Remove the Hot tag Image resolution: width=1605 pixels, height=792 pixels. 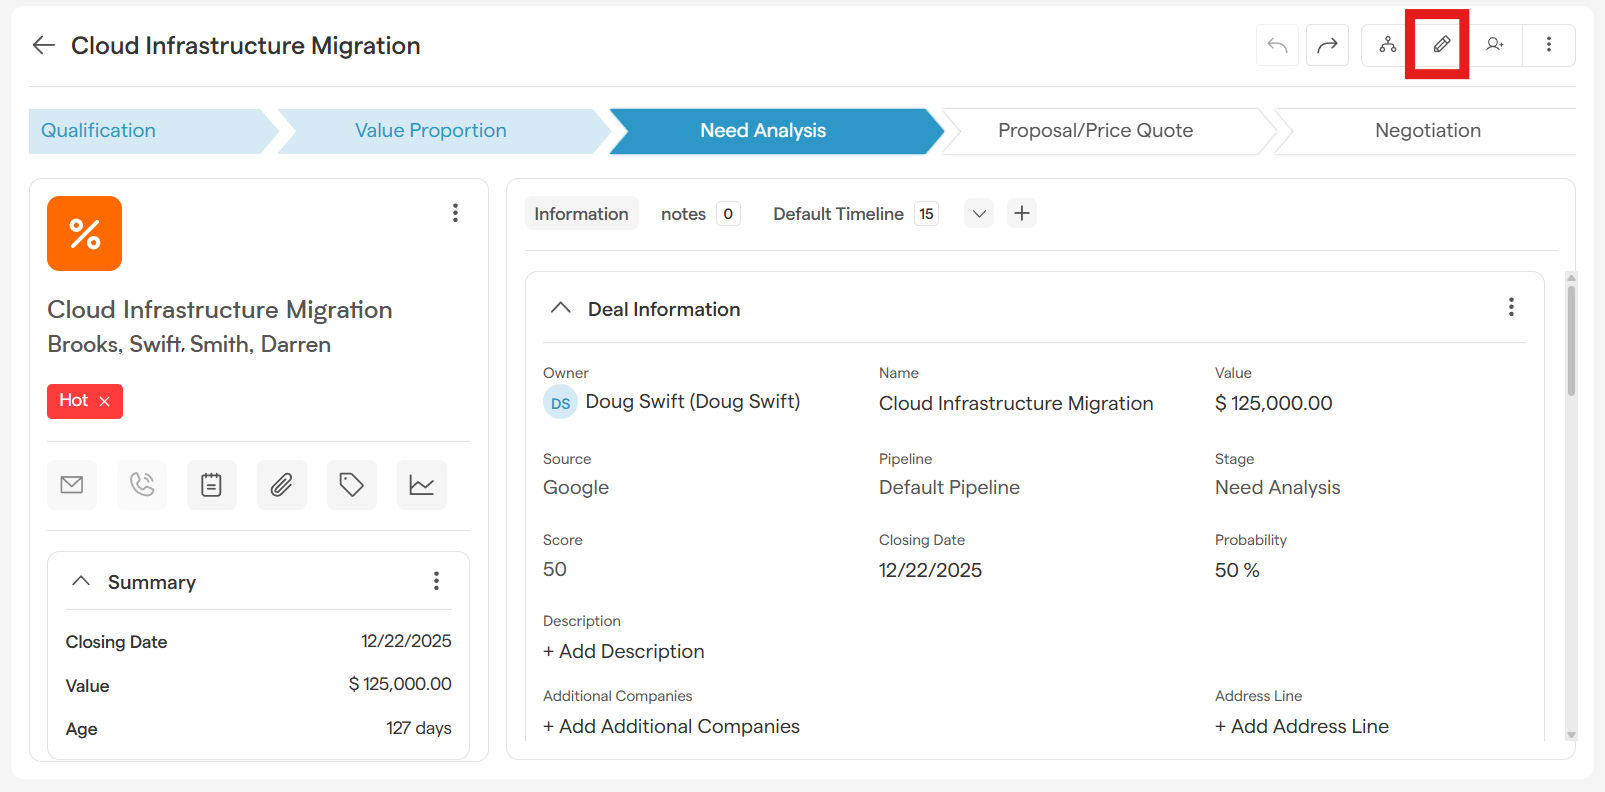click(105, 401)
